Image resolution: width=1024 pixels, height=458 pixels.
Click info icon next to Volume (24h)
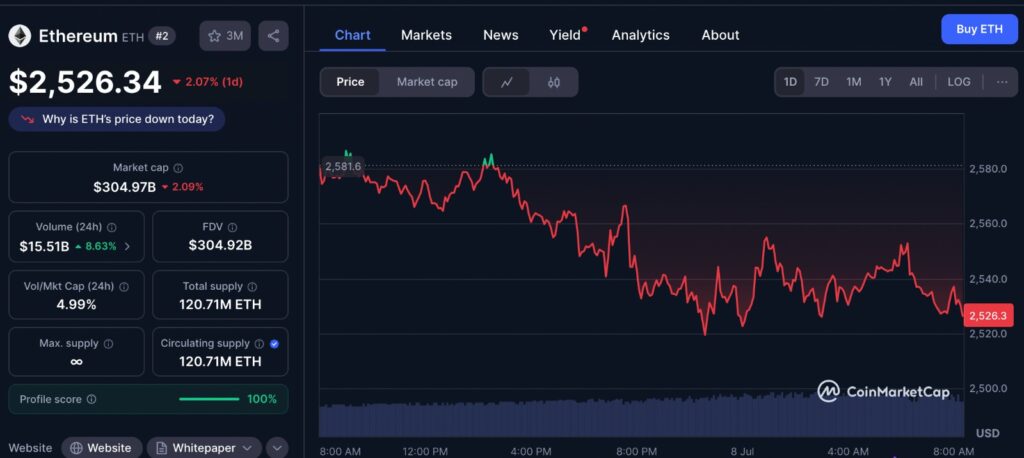(x=112, y=227)
